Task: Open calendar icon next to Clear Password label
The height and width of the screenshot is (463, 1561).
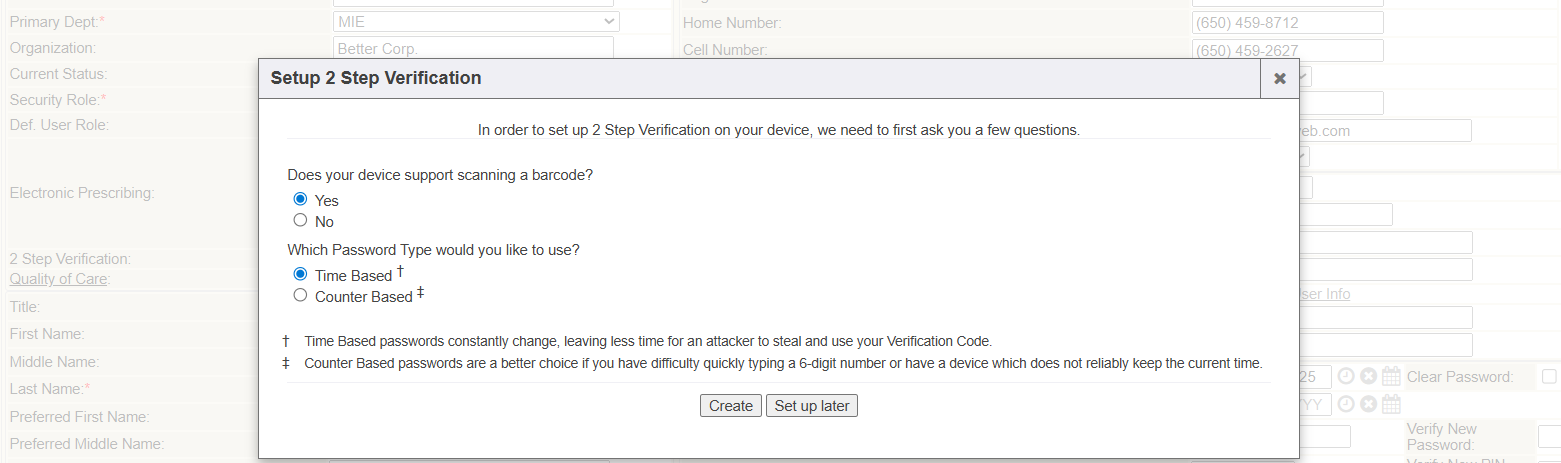Action: [1391, 377]
